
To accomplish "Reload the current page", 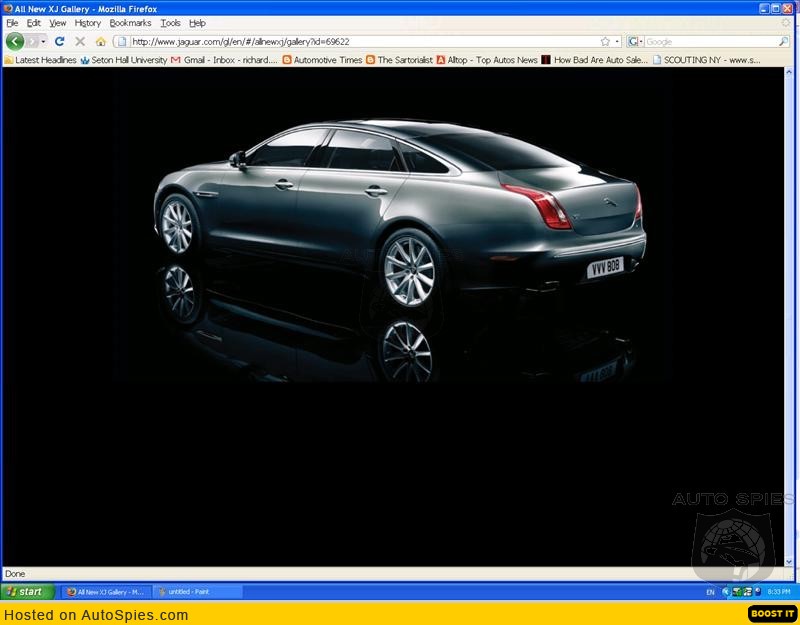I will [60, 41].
